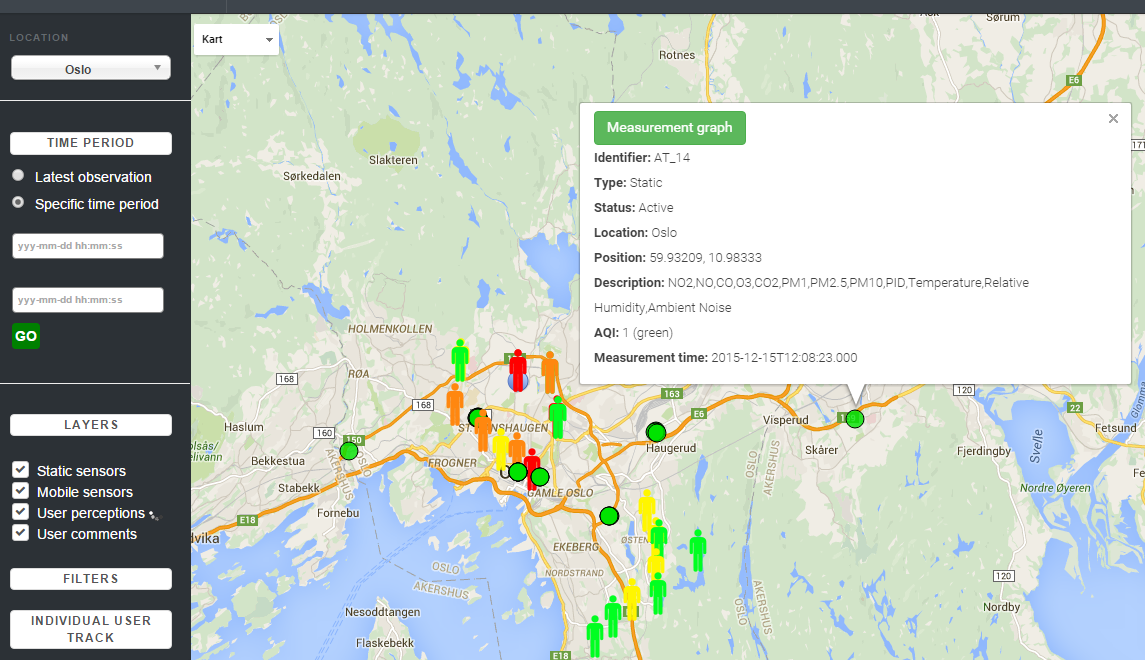
Task: Click the Fjerdingby place label on map
Action: (x=984, y=451)
